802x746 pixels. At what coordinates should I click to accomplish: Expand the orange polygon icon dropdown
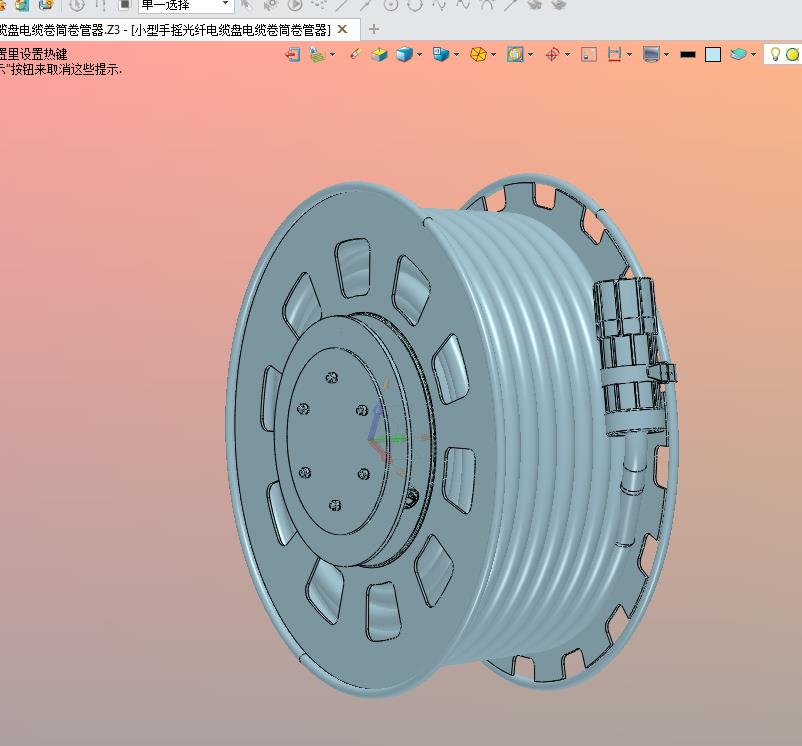(494, 54)
